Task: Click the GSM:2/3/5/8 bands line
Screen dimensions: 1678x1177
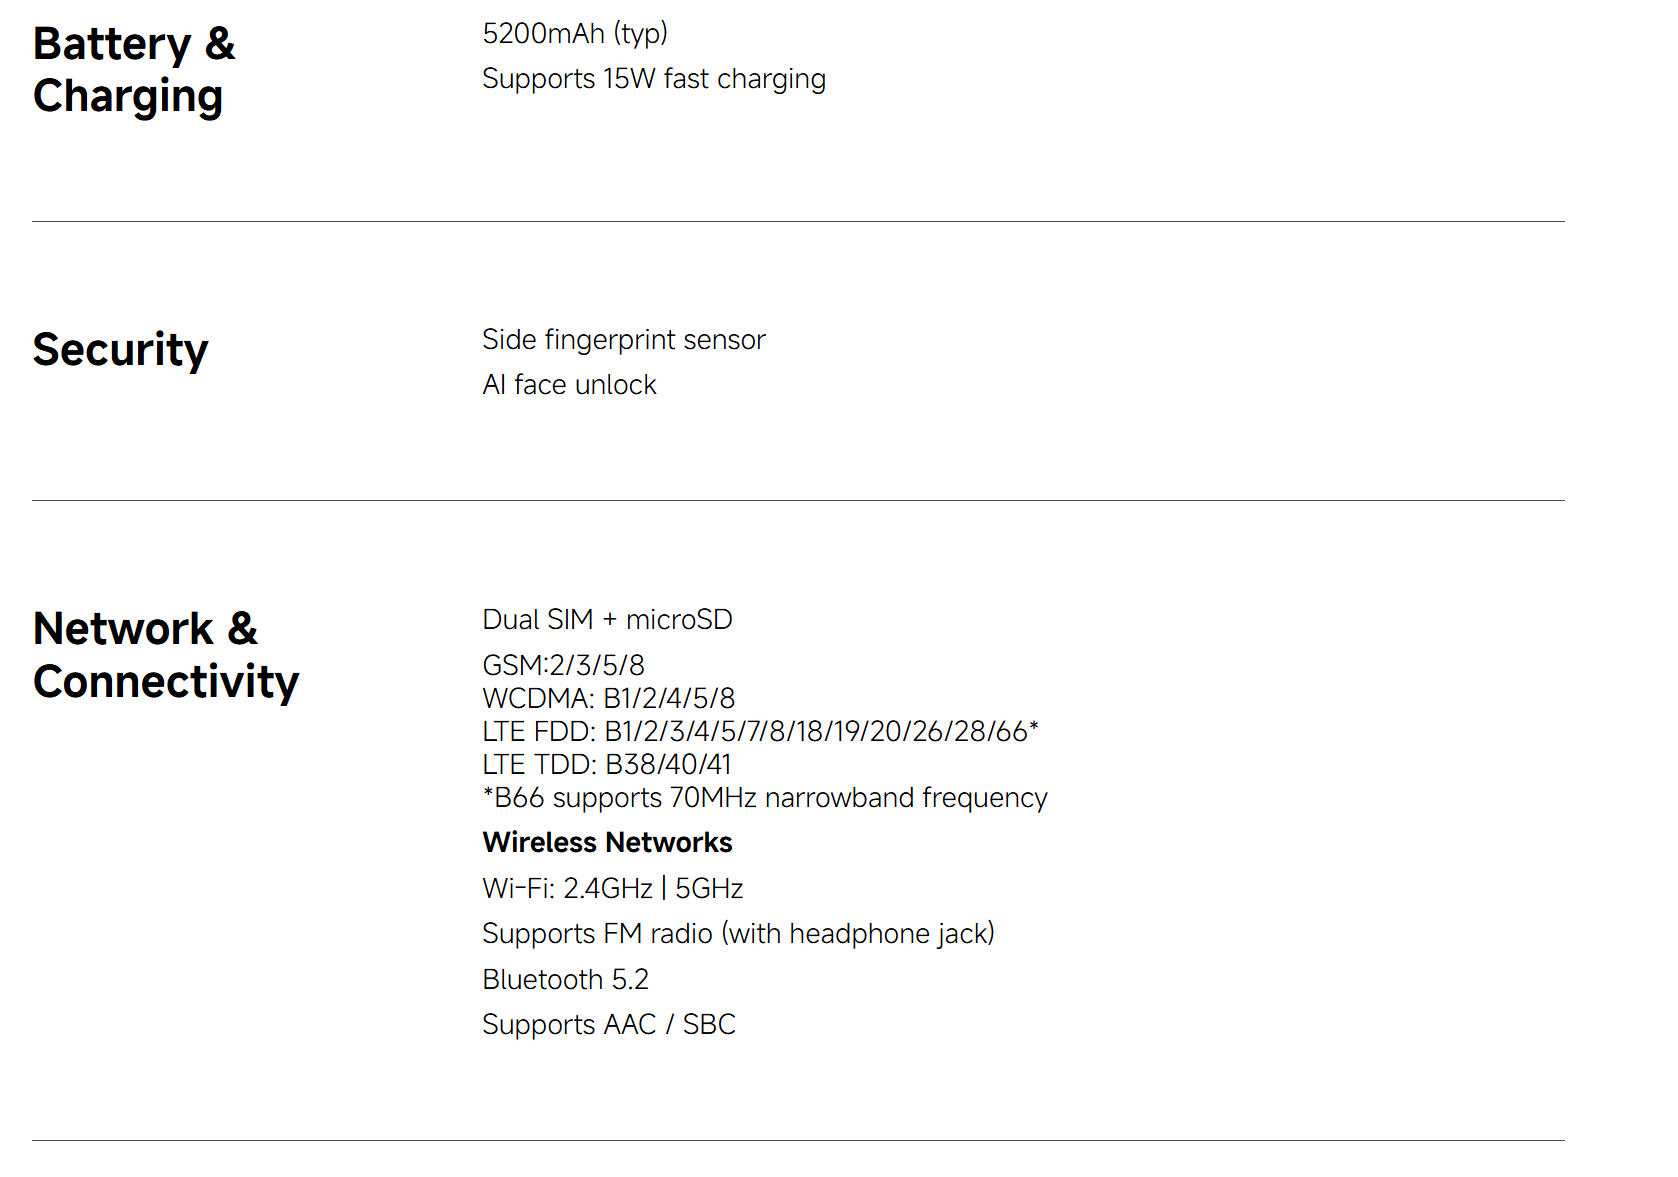Action: [563, 665]
